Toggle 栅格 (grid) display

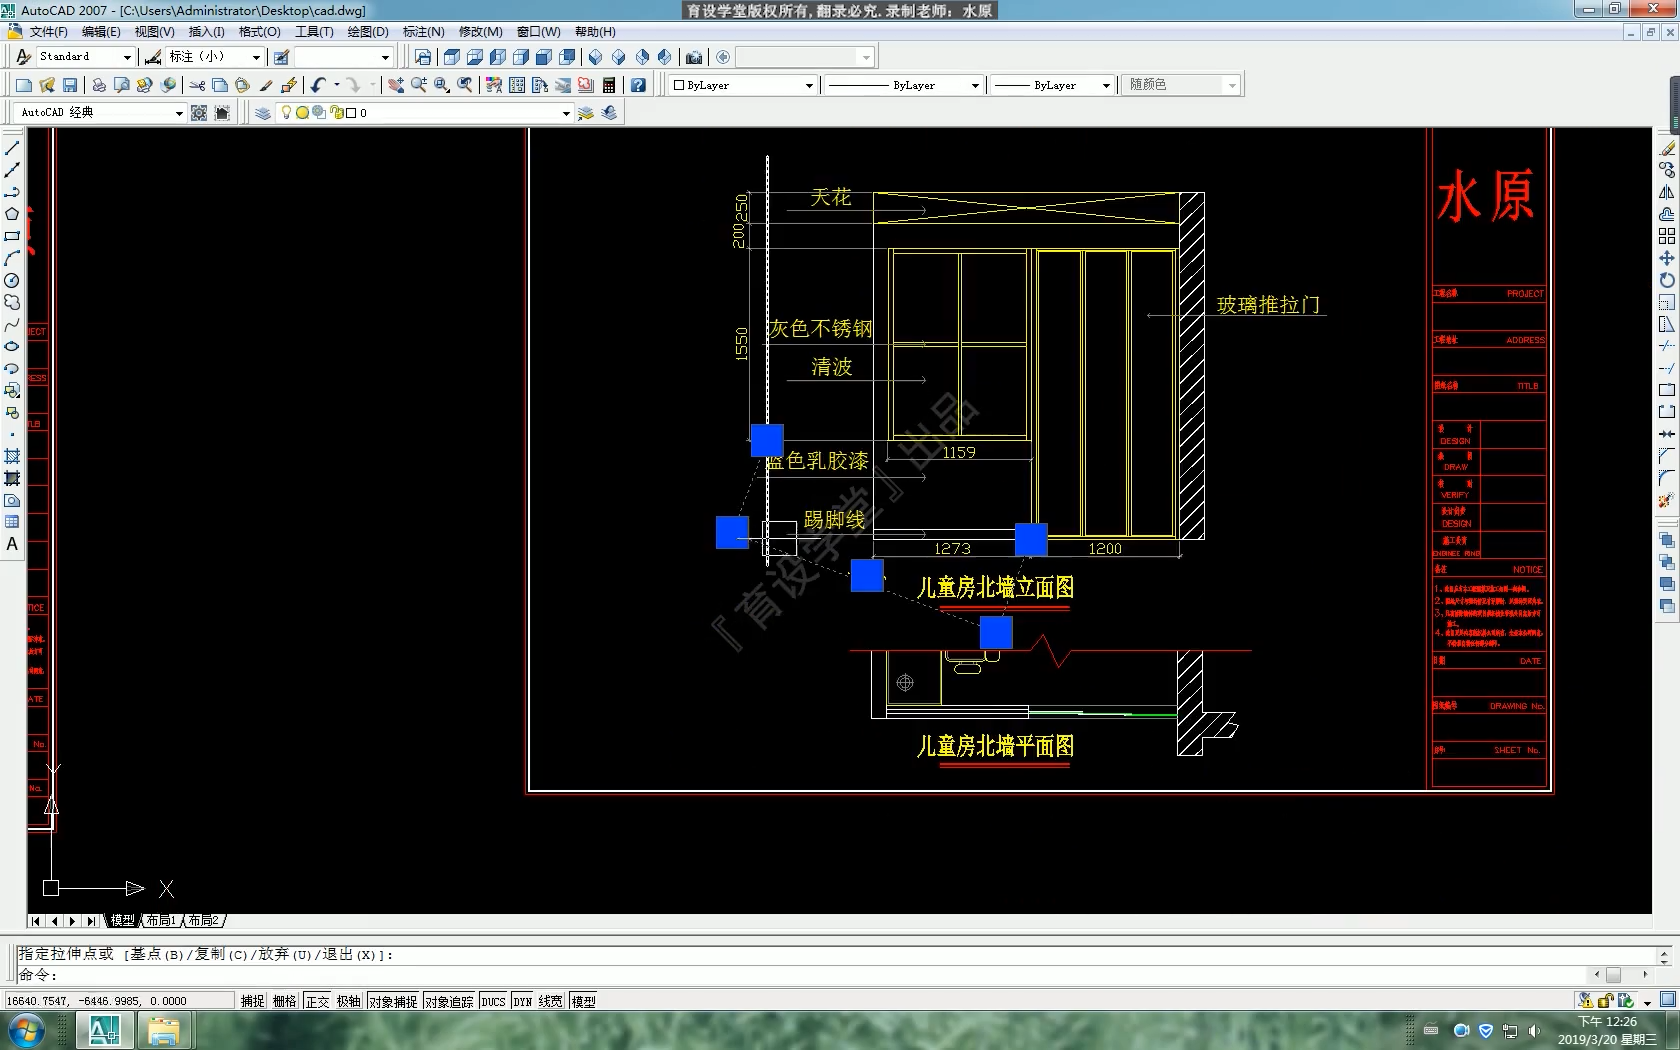point(285,1001)
